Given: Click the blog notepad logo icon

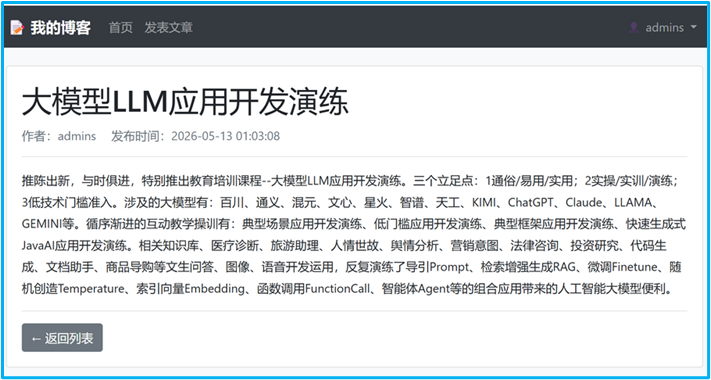Looking at the screenshot, I should tap(17, 28).
